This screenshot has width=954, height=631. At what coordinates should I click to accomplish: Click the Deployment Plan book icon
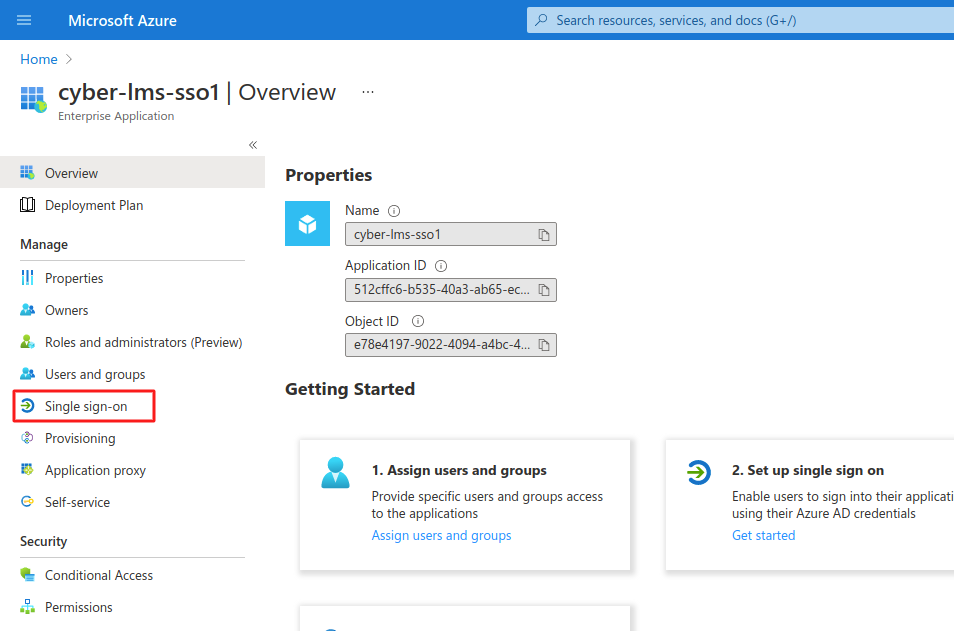tap(27, 205)
